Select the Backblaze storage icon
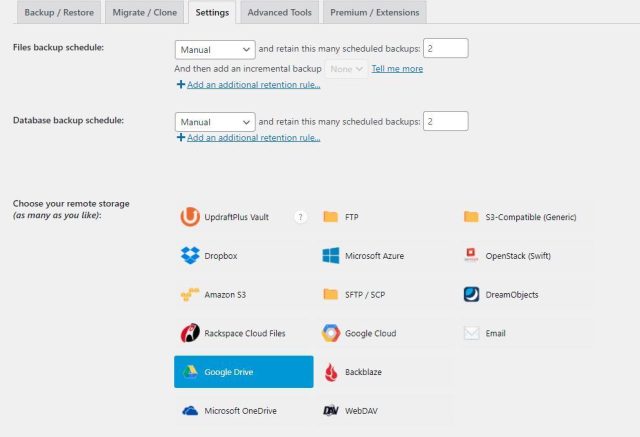 tap(331, 372)
